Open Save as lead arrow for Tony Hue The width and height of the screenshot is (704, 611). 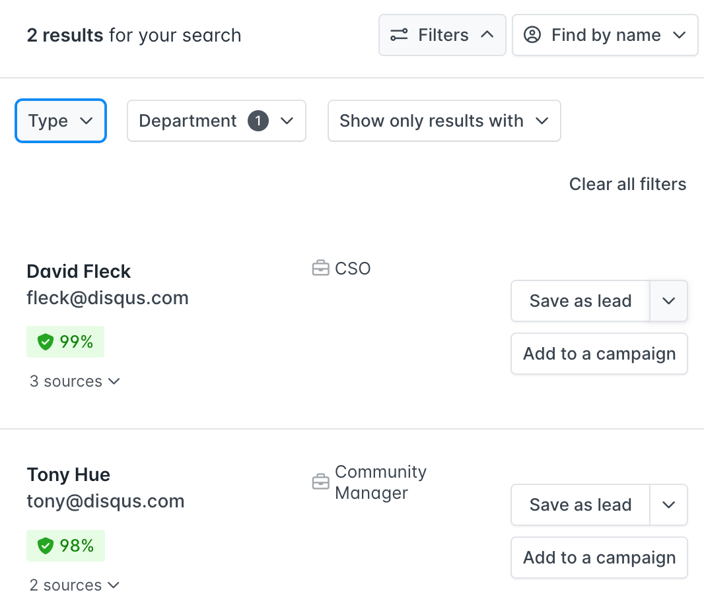669,505
